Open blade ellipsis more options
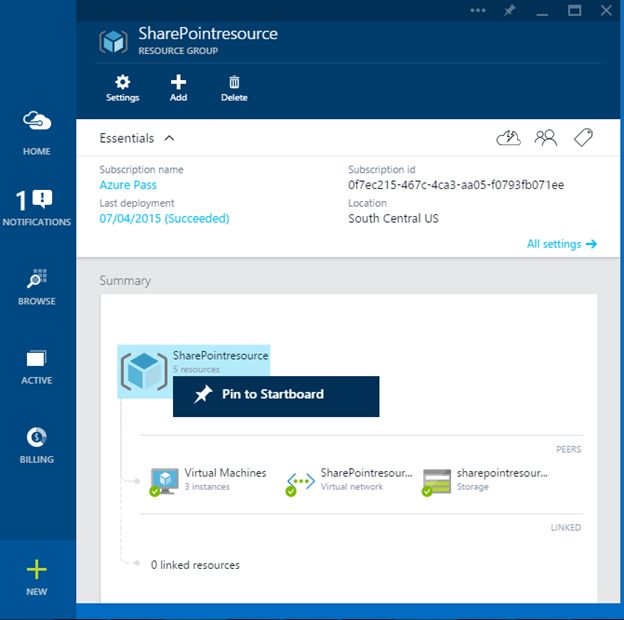 [x=478, y=10]
